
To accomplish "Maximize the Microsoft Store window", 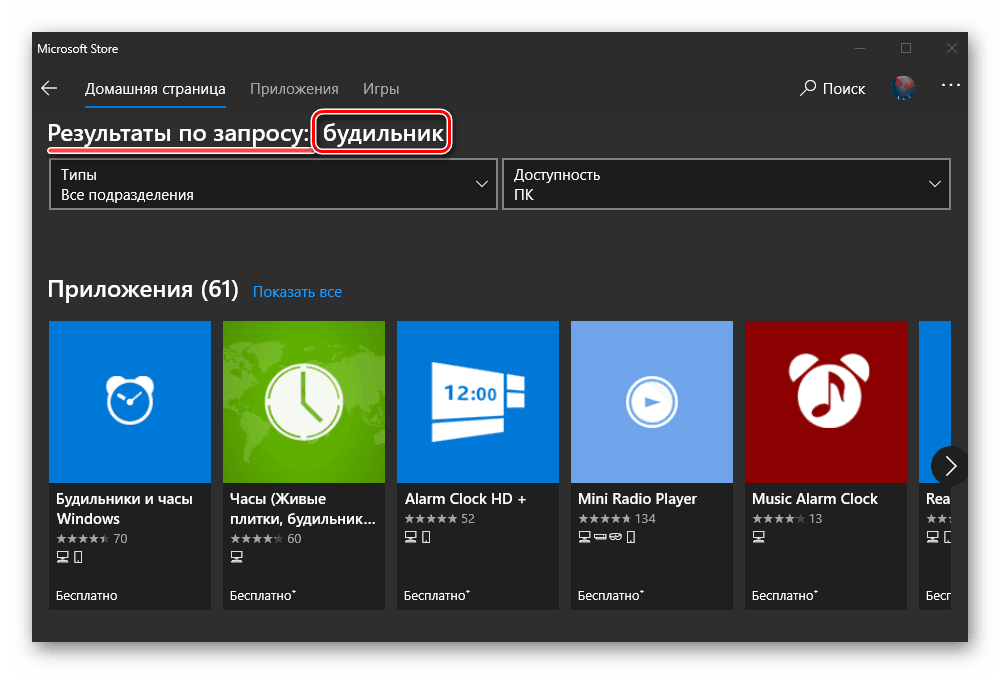I will coord(906,48).
